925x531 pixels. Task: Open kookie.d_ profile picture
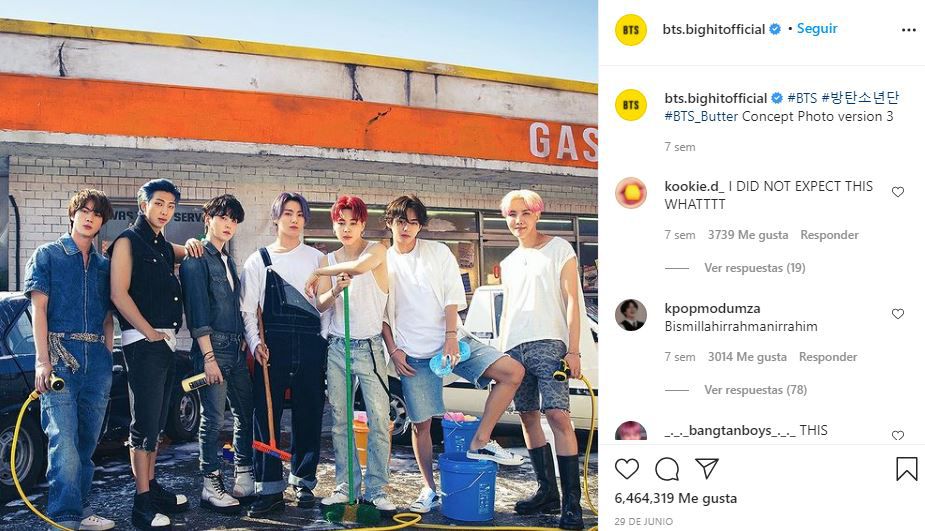click(631, 193)
